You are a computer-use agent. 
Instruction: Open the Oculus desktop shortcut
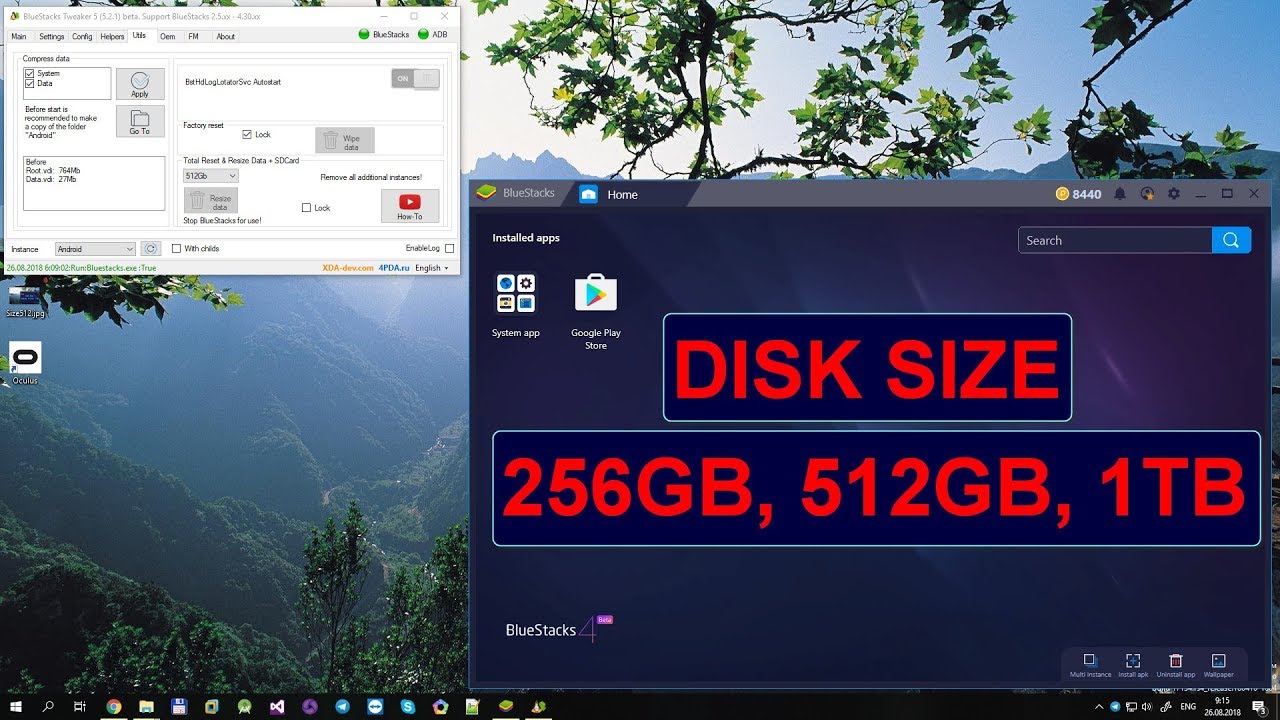point(25,364)
